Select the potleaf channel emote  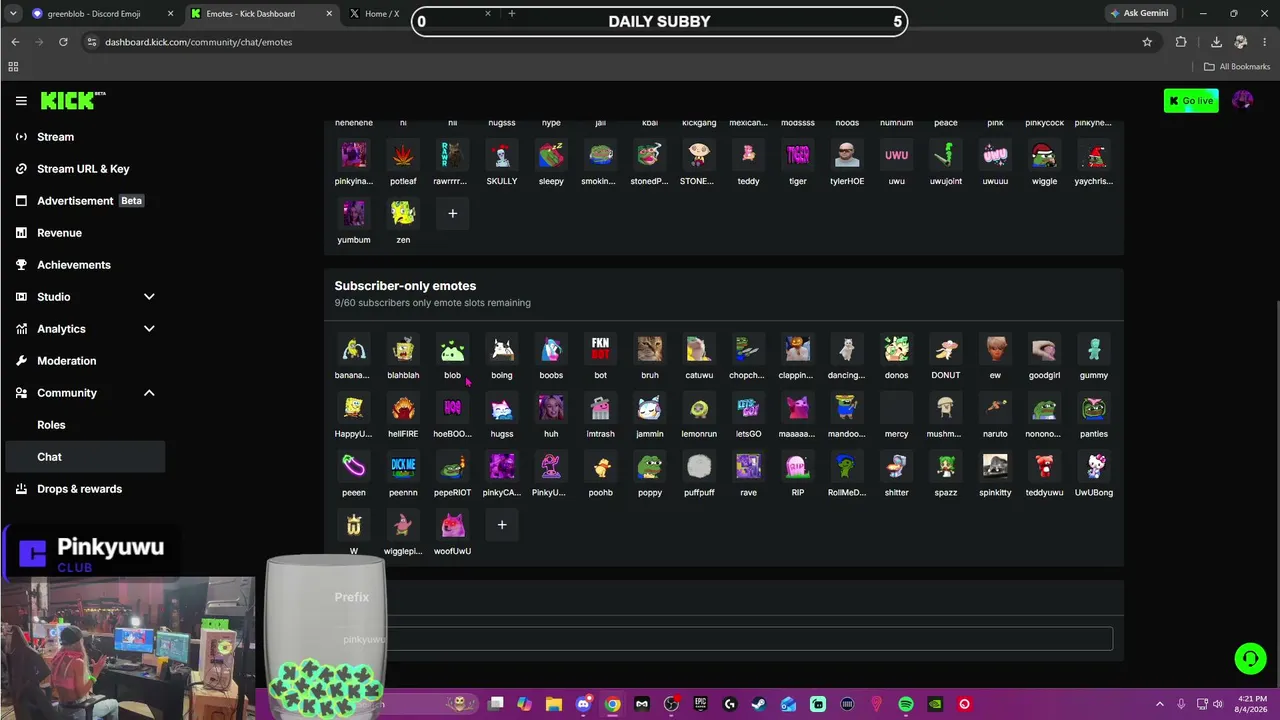pos(403,155)
